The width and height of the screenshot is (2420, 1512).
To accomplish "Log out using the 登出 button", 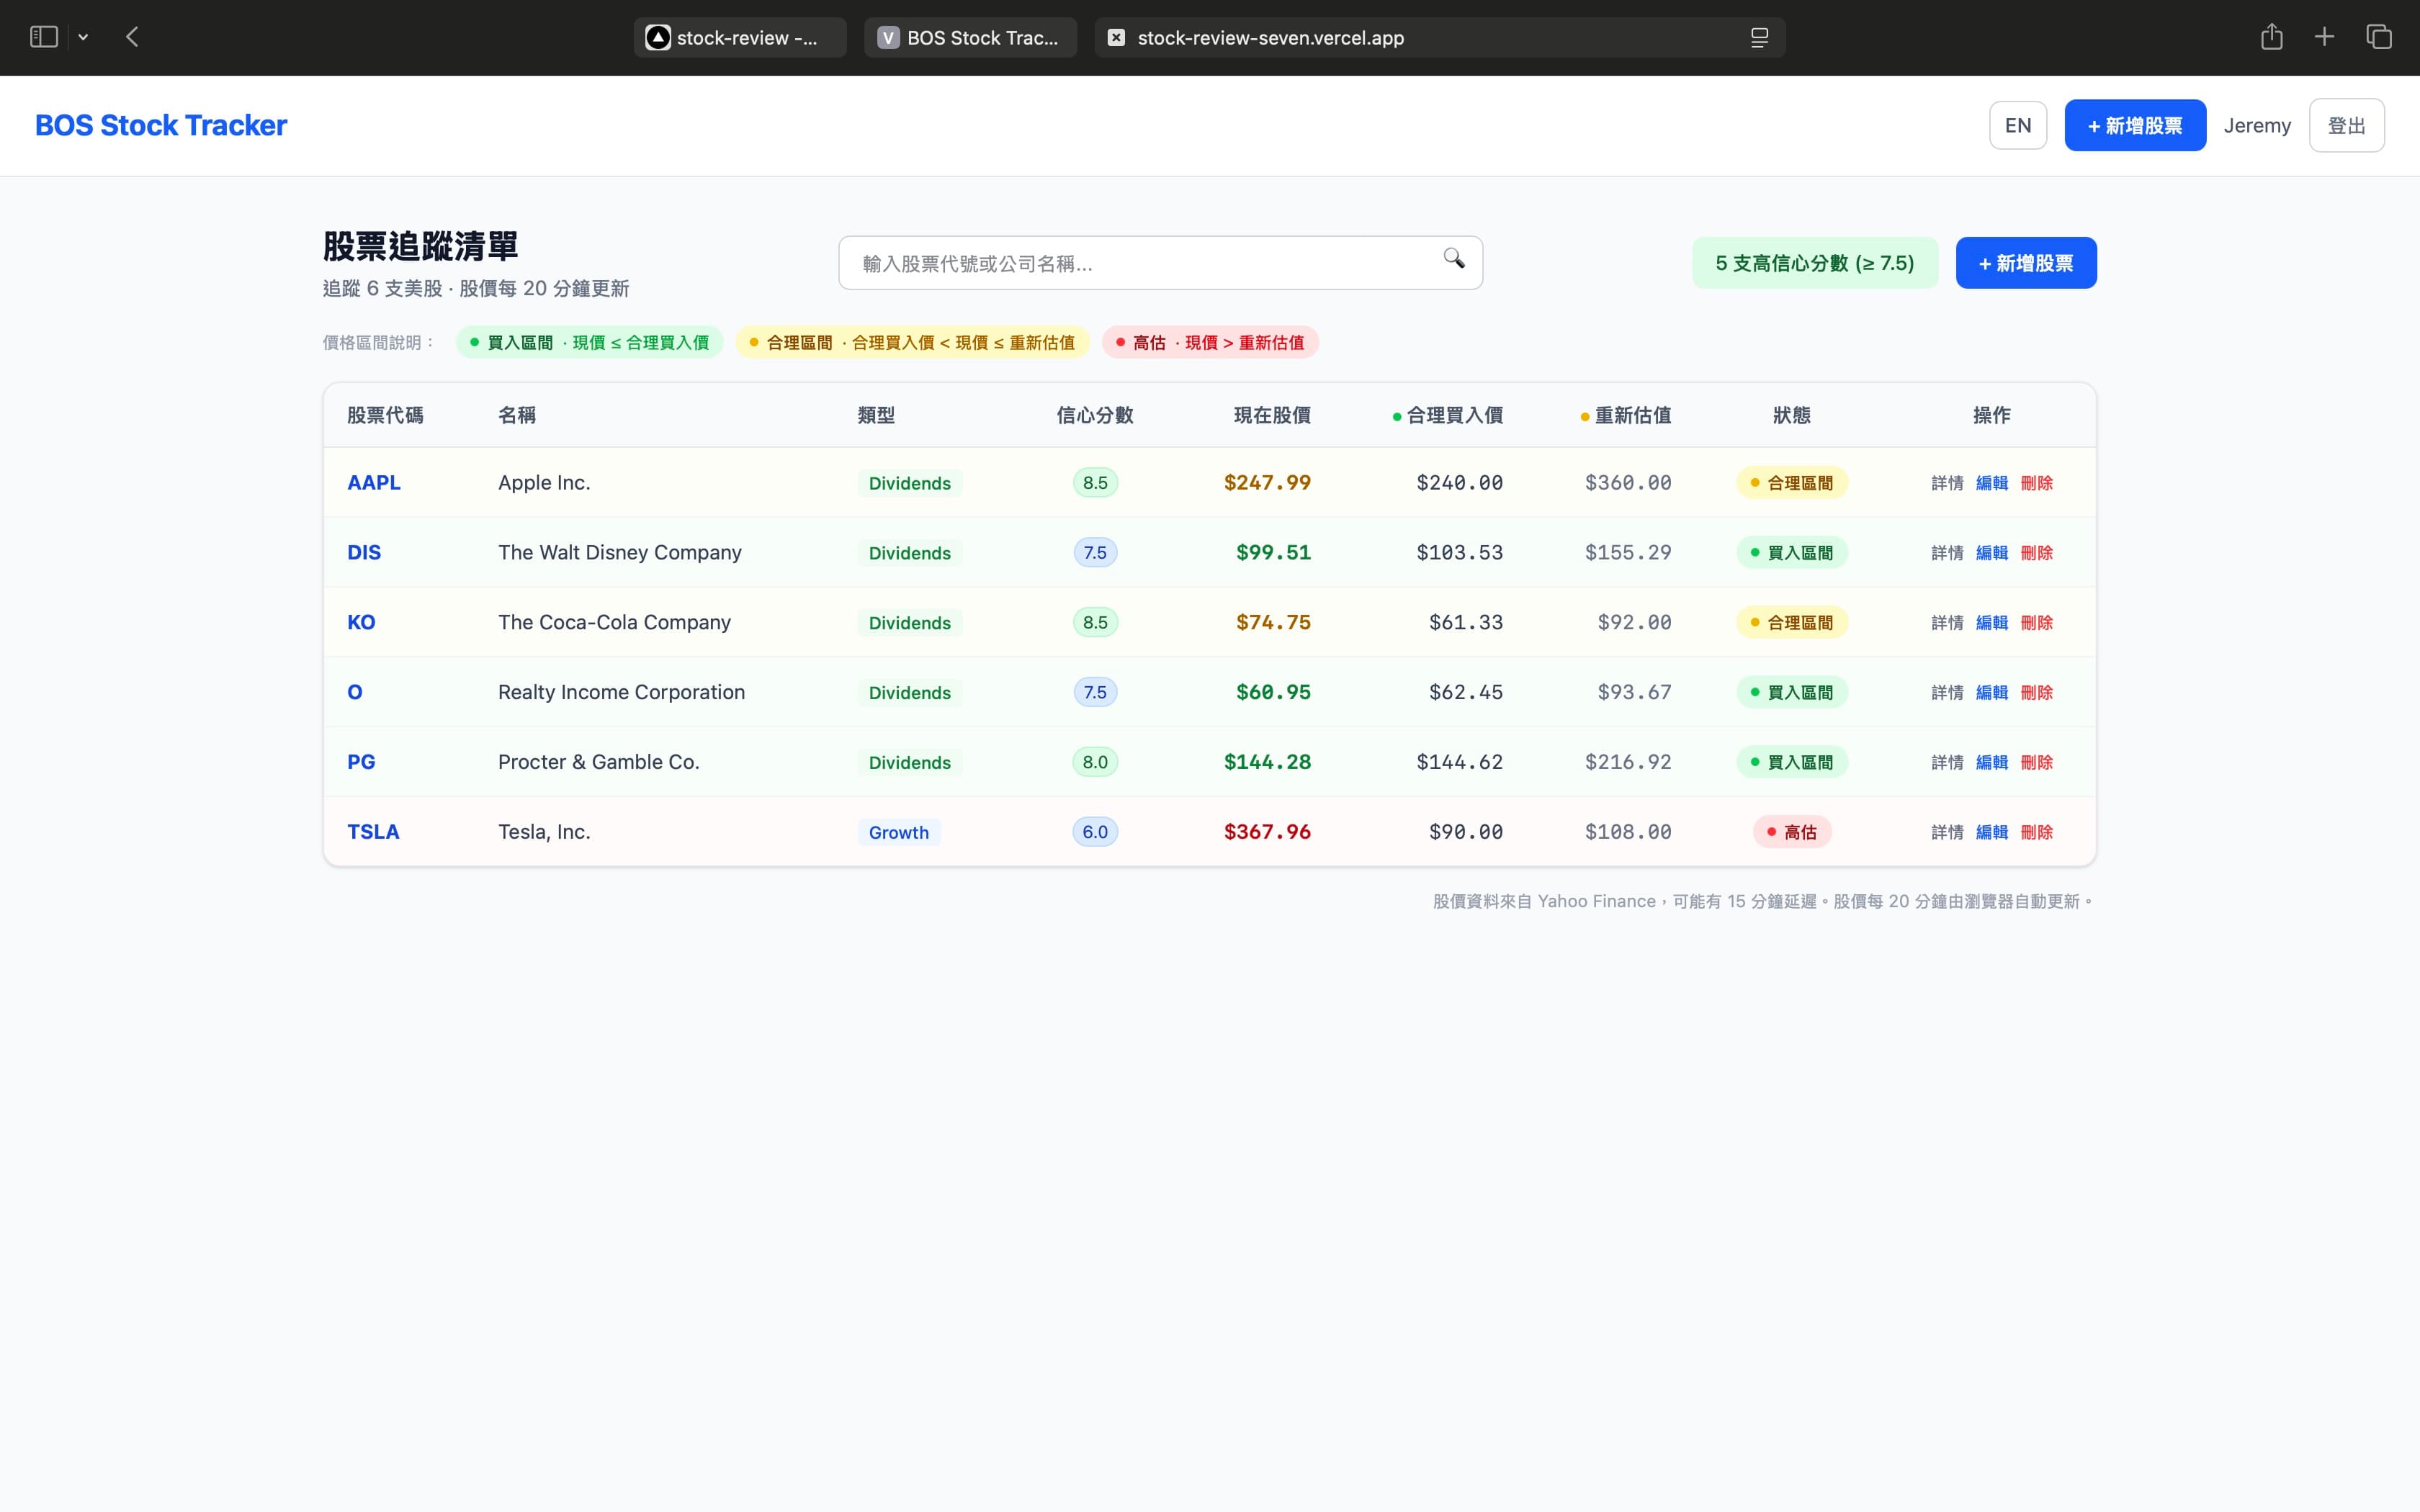I will click(x=2345, y=125).
